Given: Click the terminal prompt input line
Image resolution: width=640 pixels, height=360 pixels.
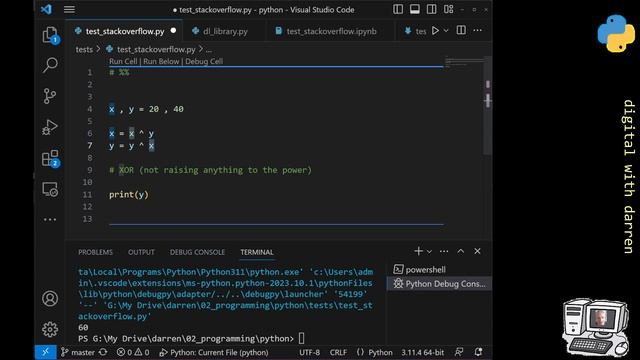Looking at the screenshot, I should click(x=191, y=338).
